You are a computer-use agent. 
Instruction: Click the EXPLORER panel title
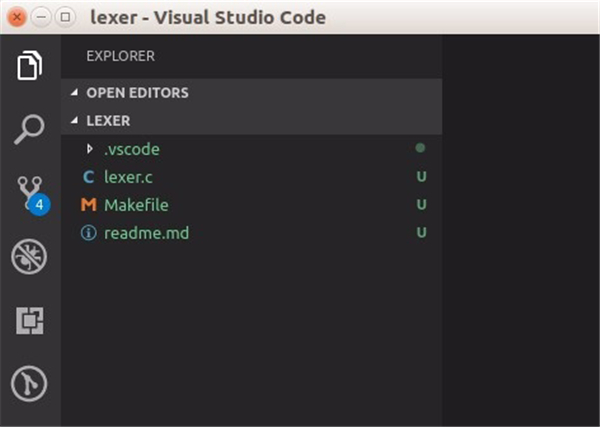(x=121, y=56)
